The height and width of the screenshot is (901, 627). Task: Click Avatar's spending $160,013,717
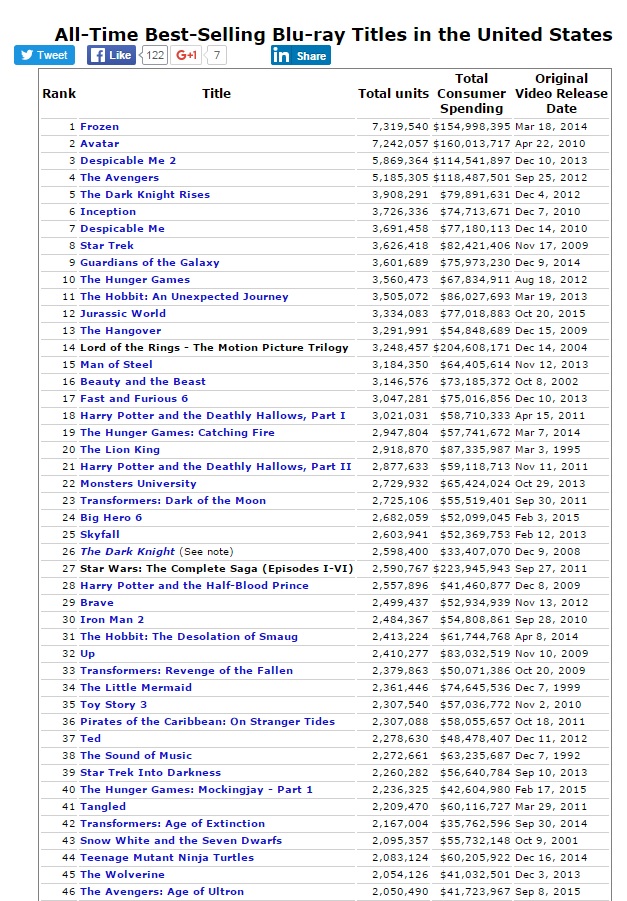coord(472,144)
